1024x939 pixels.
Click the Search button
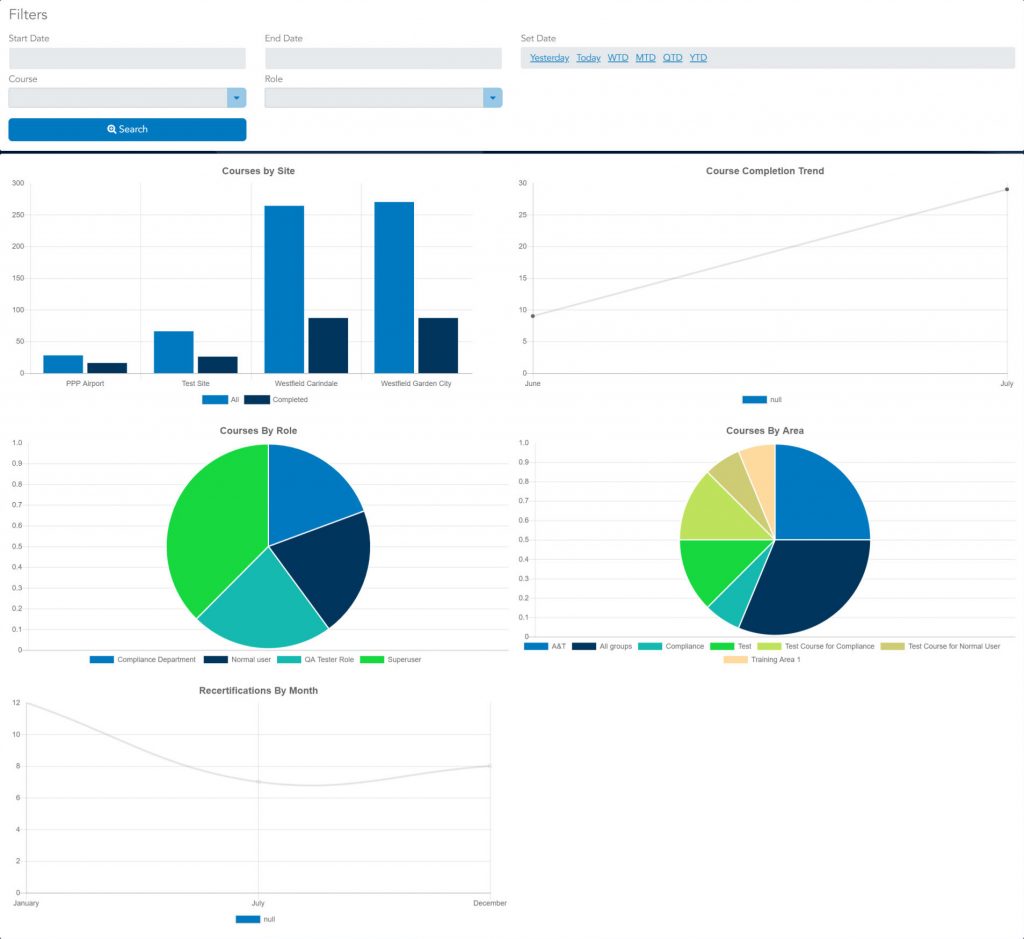pyautogui.click(x=127, y=129)
